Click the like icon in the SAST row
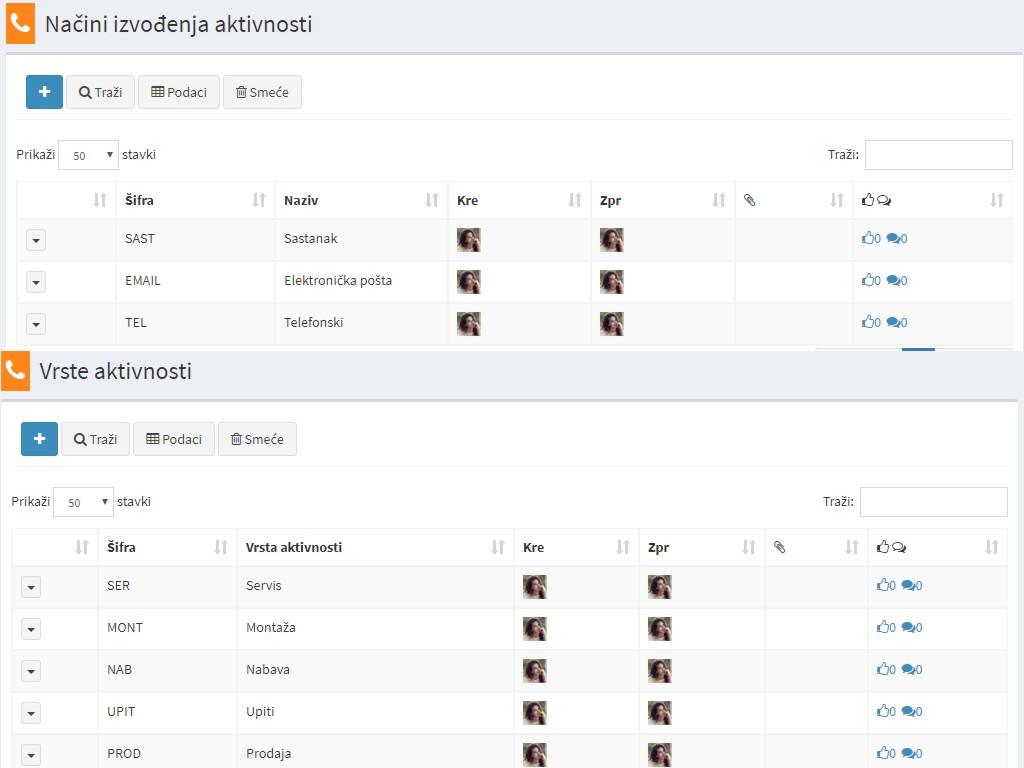The width and height of the screenshot is (1024, 768). click(x=868, y=239)
